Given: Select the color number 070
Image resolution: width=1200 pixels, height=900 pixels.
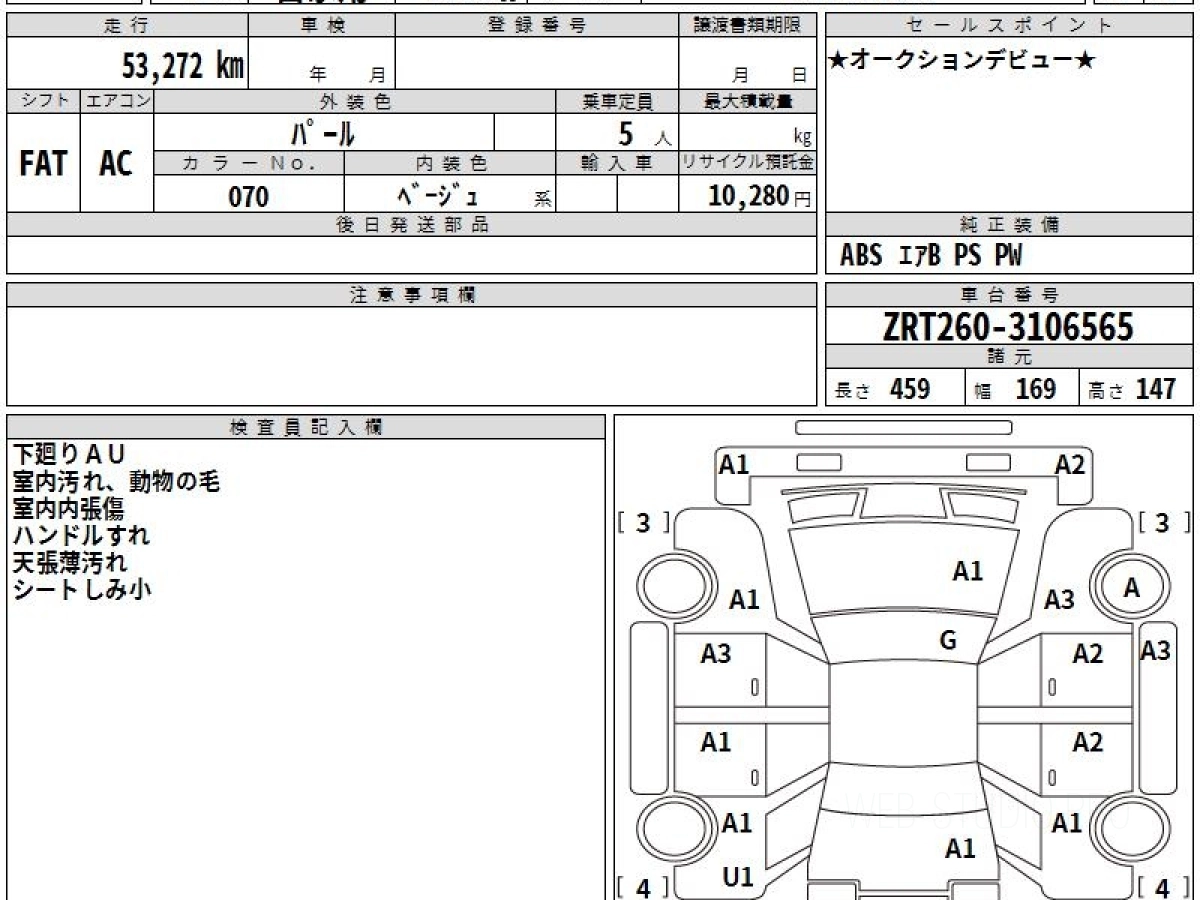Looking at the screenshot, I should pyautogui.click(x=249, y=197).
